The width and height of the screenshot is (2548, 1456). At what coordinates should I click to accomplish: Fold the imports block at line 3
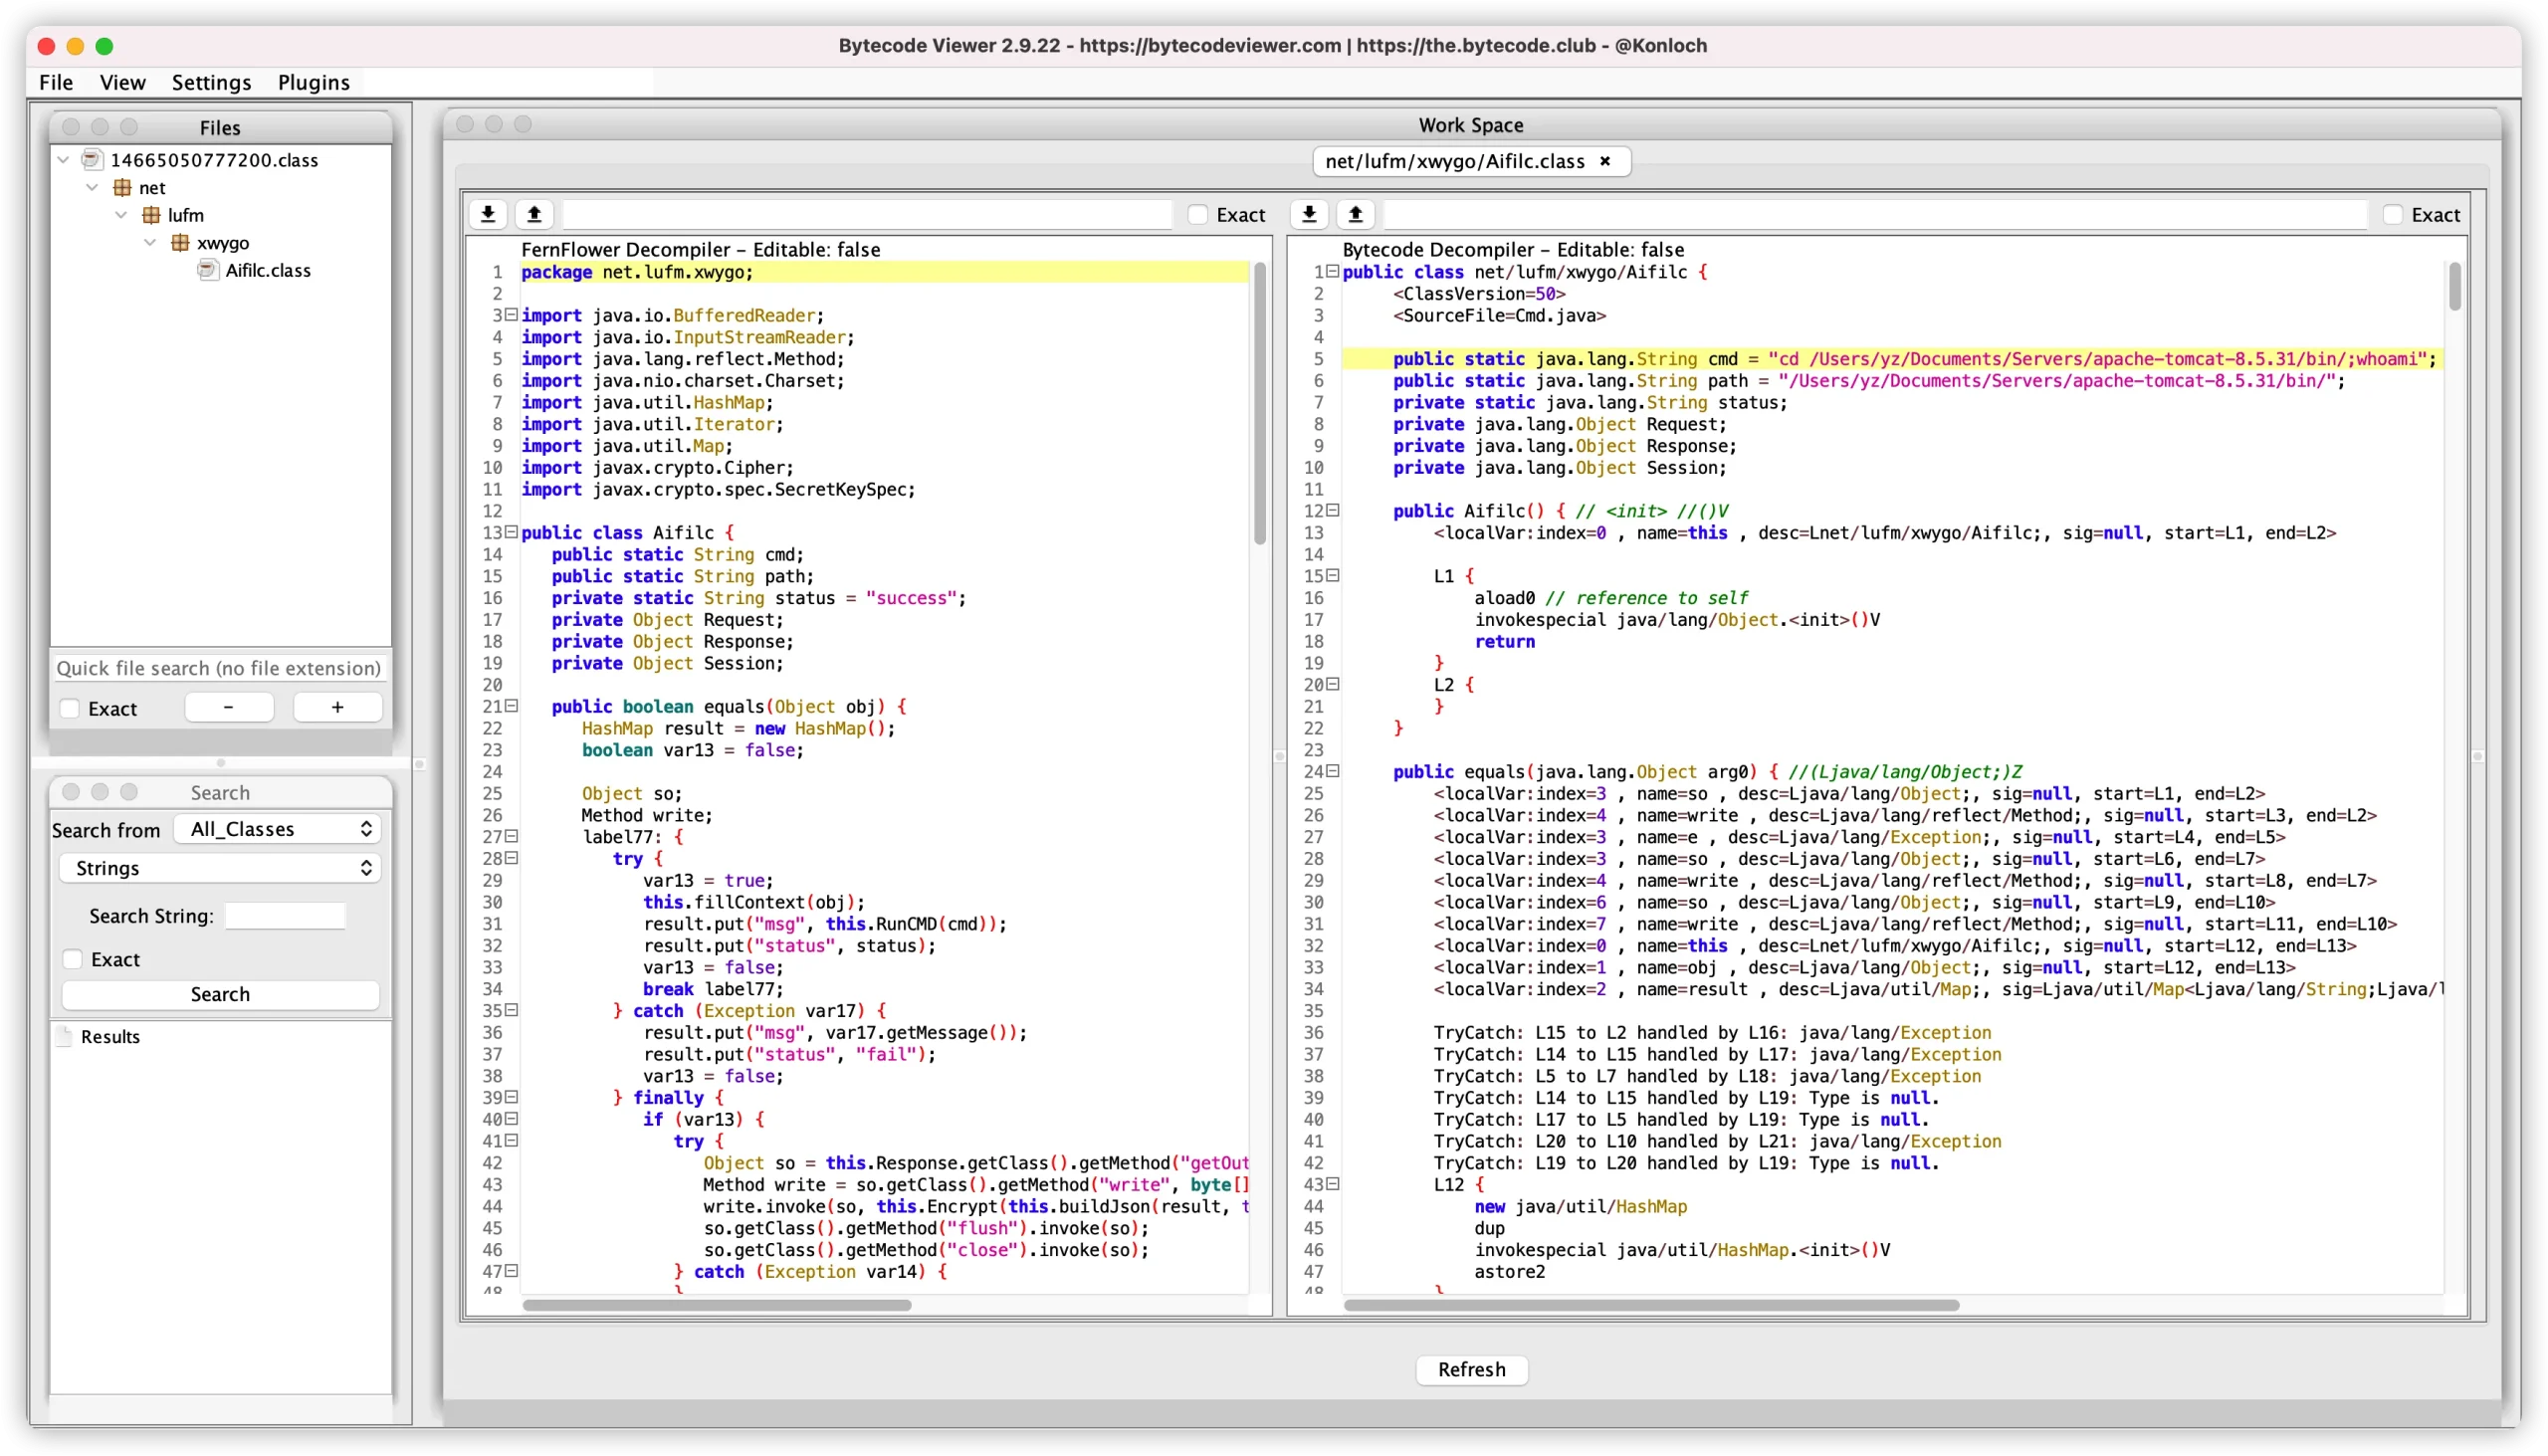tap(511, 315)
